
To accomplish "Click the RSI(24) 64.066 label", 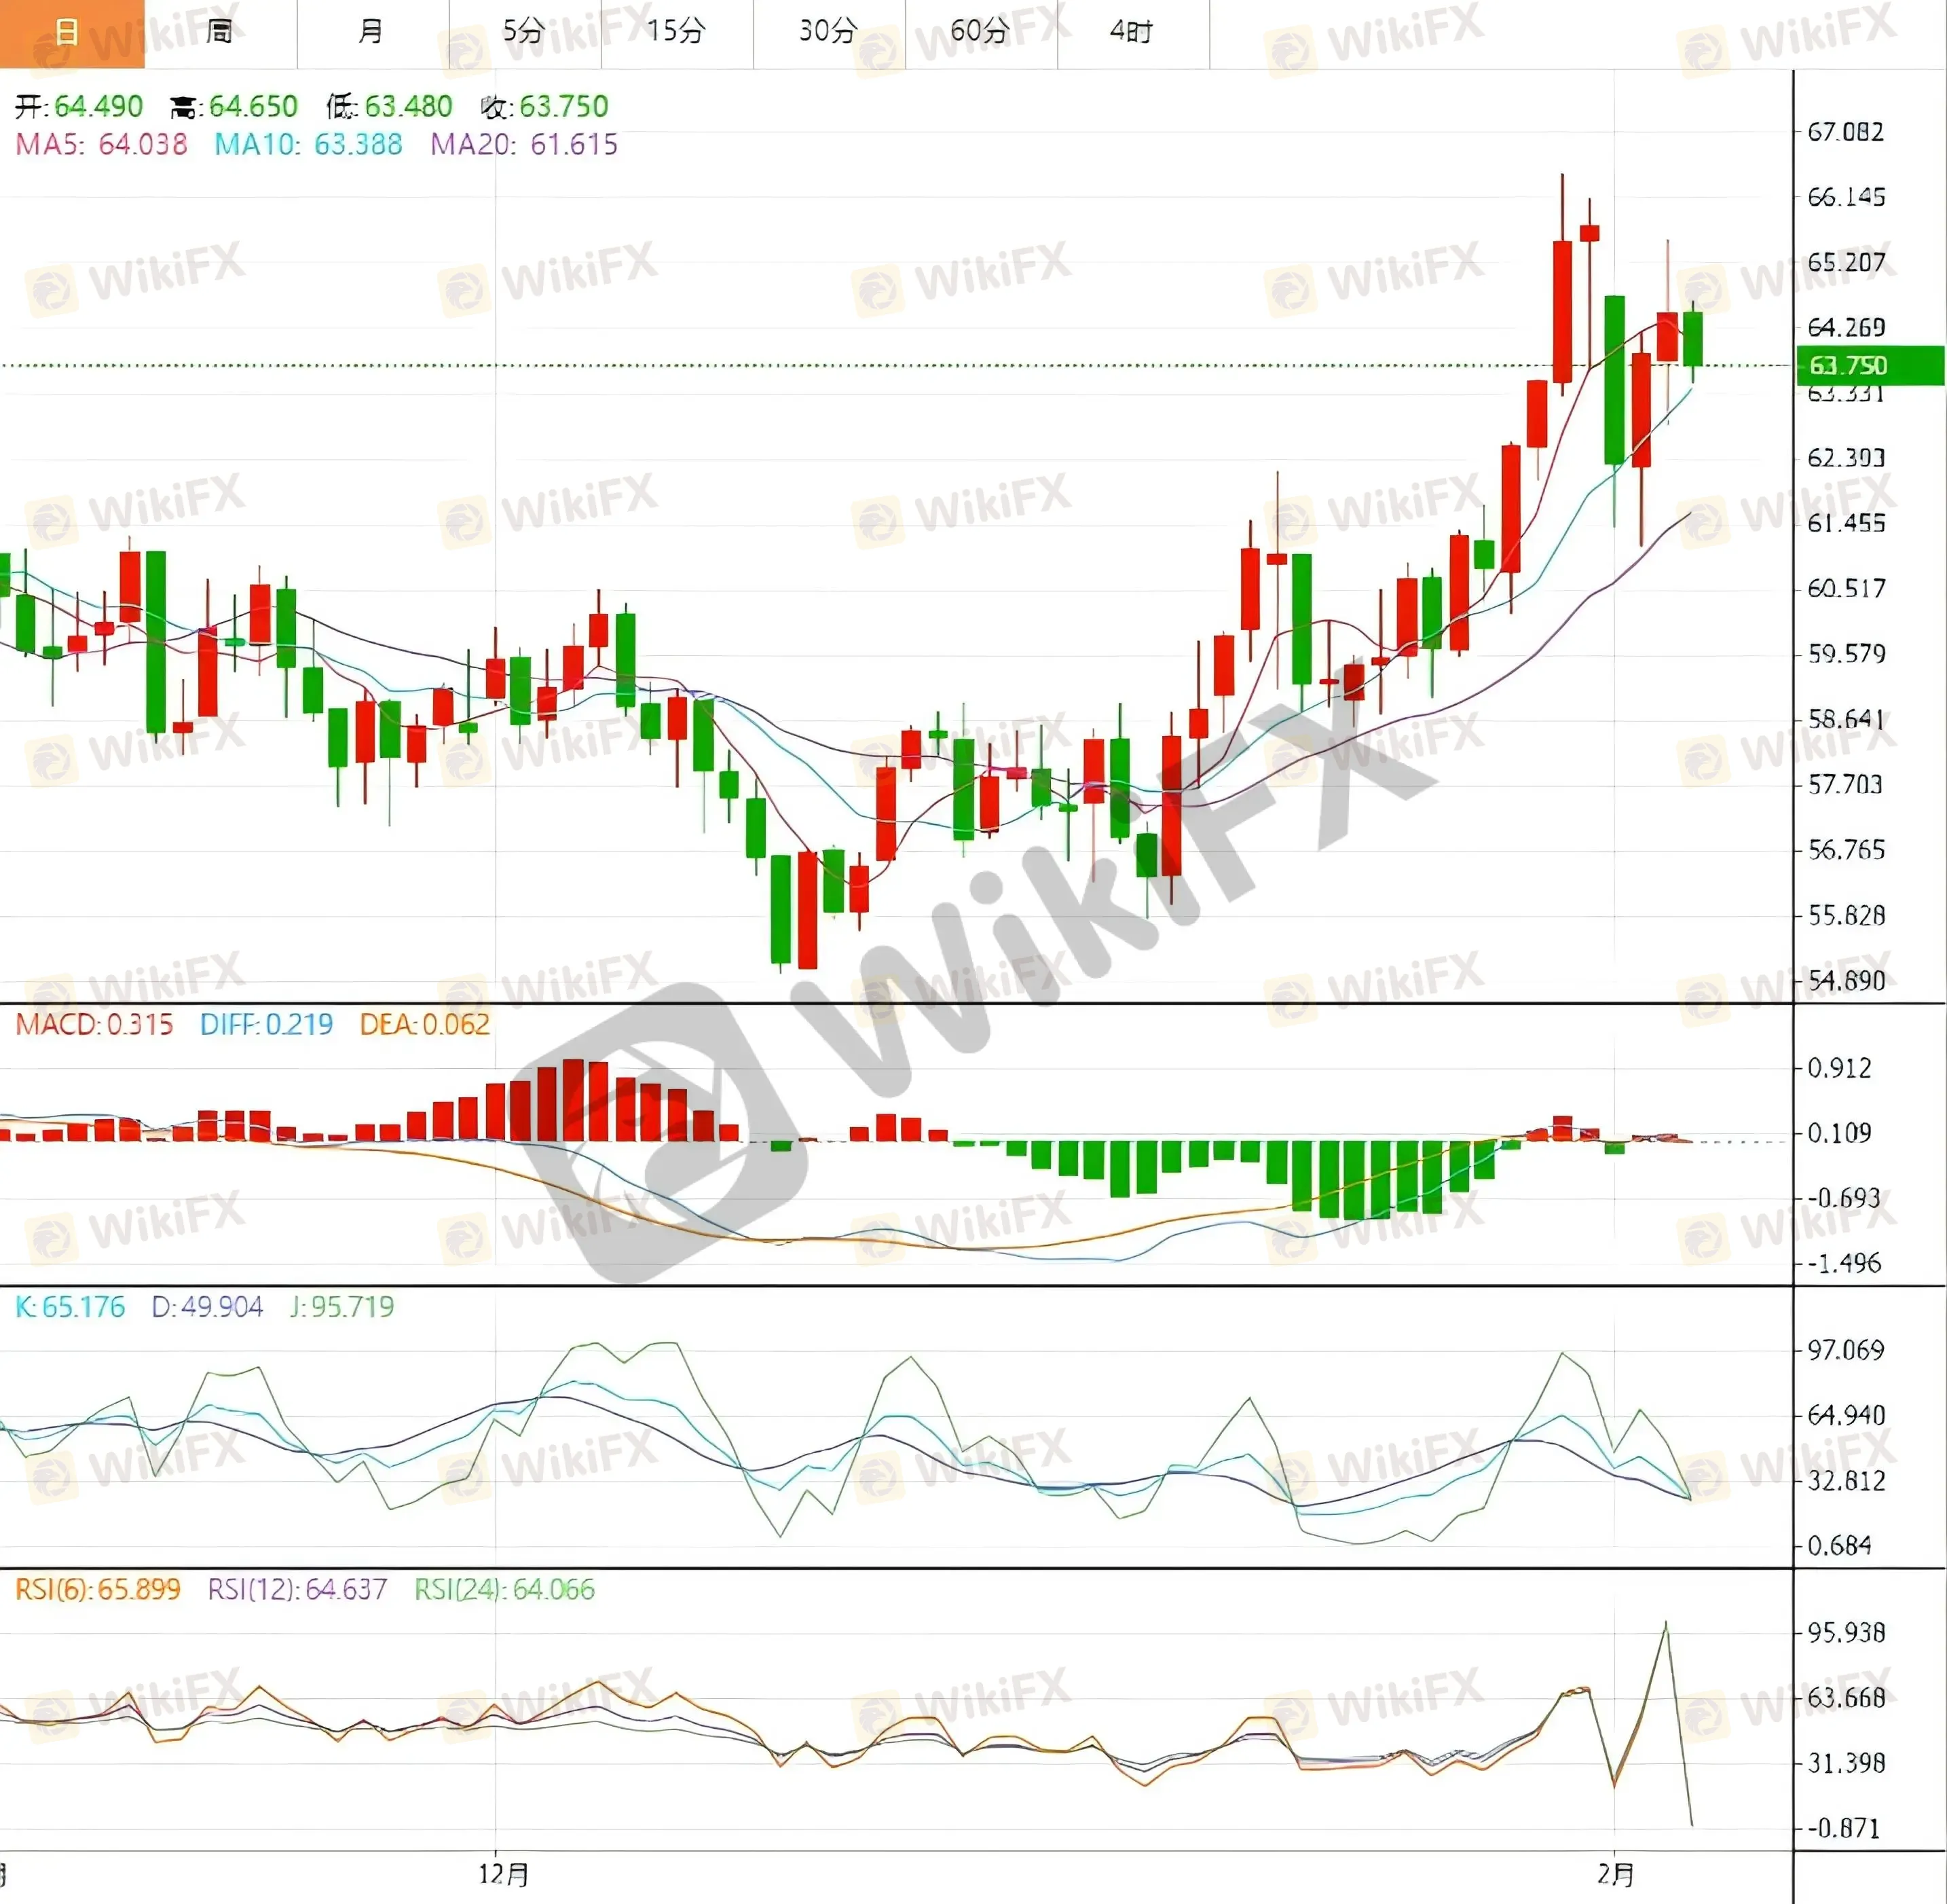I will 504,1589.
